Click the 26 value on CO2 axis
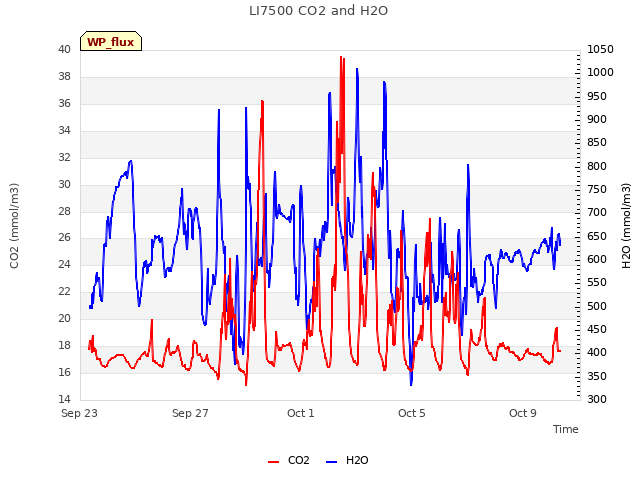 [64, 237]
